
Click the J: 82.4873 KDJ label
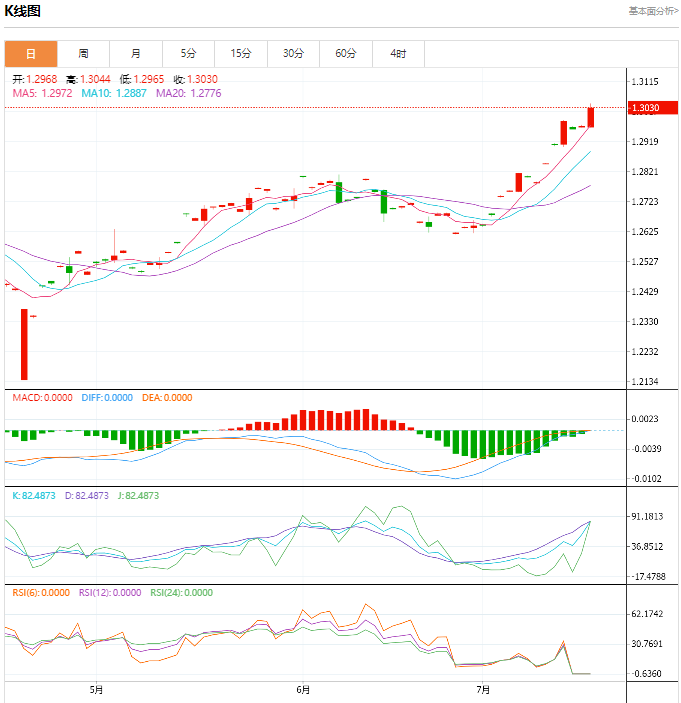tap(139, 495)
